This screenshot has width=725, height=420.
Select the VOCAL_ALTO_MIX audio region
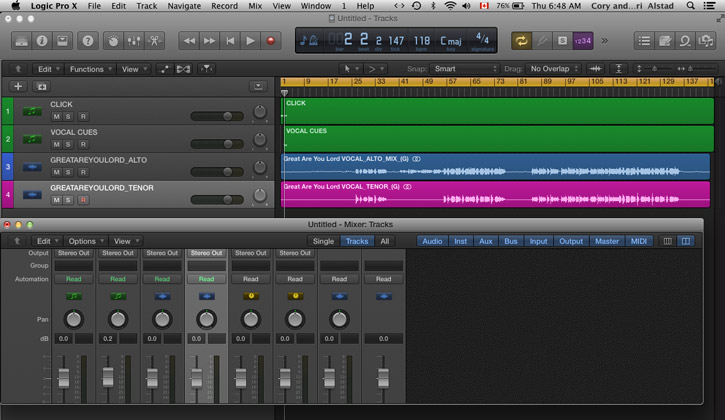click(x=495, y=167)
